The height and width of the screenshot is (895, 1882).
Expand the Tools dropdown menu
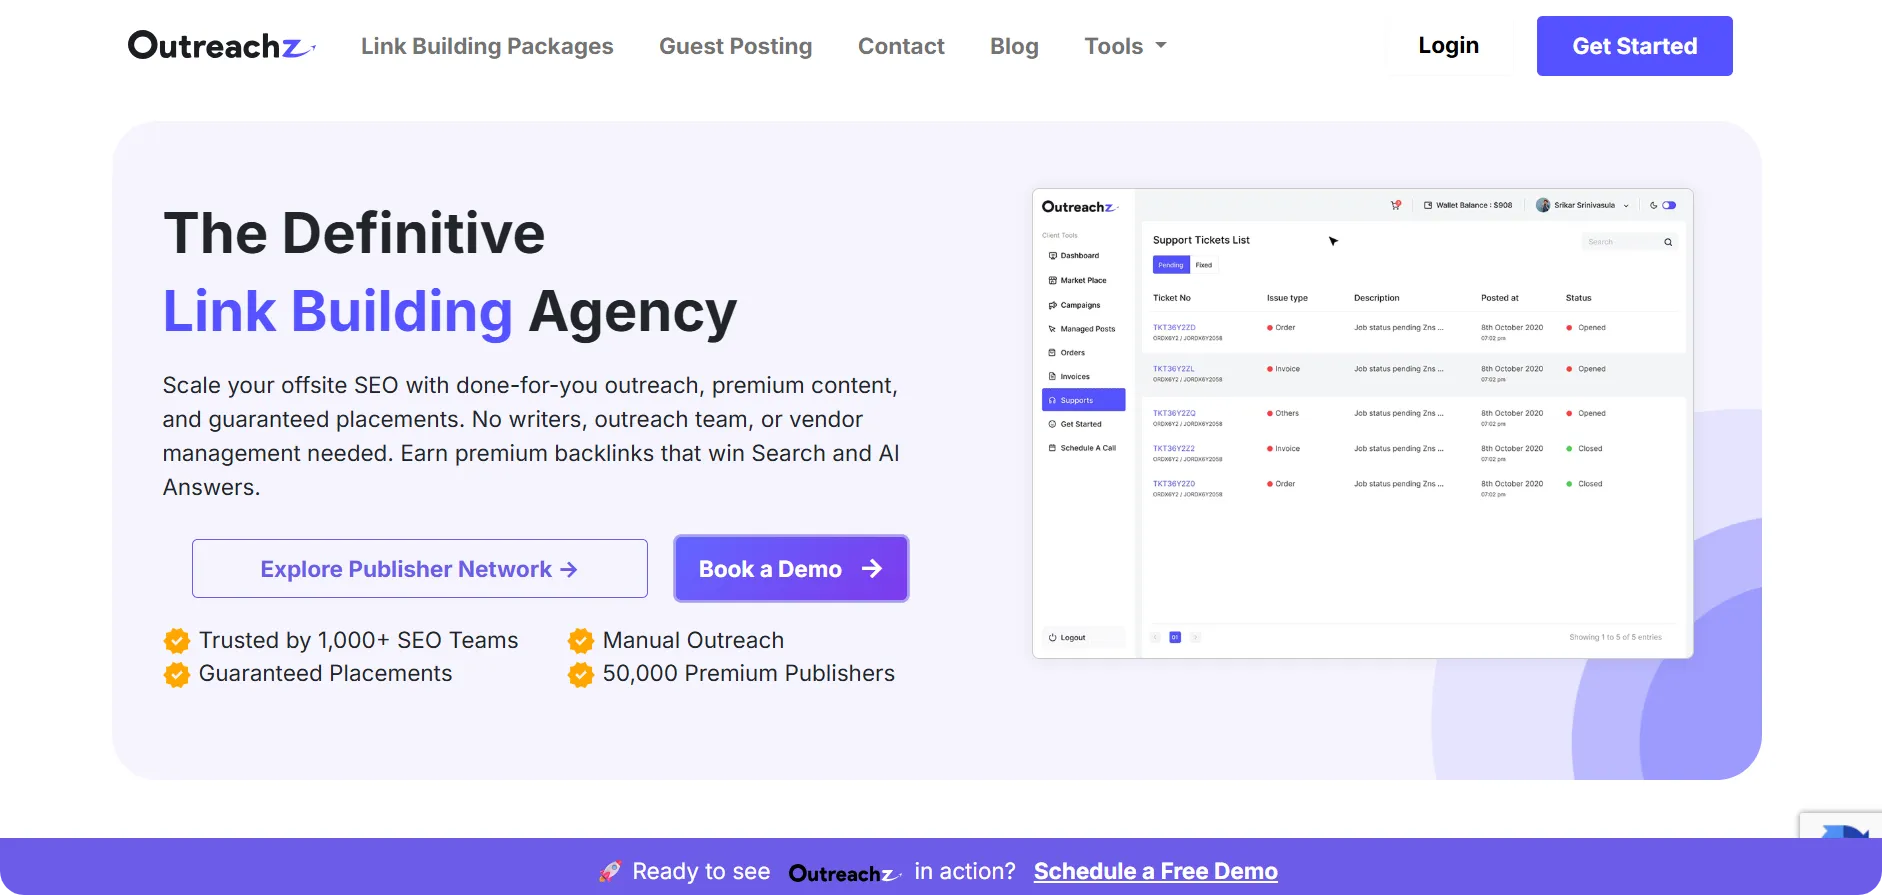pyautogui.click(x=1125, y=46)
